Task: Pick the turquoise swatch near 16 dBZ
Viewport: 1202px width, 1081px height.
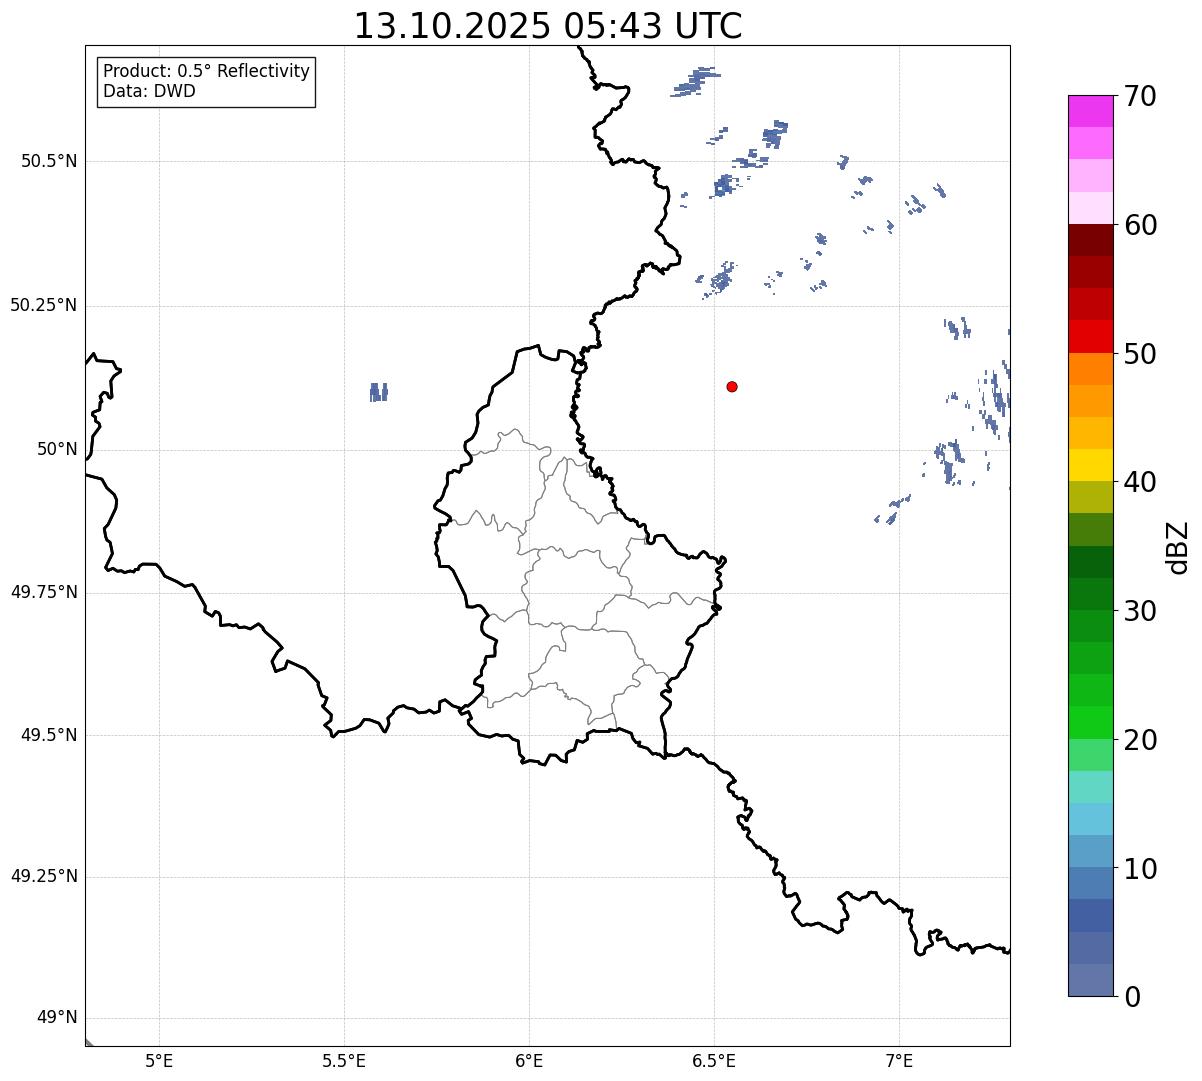Action: (x=1090, y=787)
